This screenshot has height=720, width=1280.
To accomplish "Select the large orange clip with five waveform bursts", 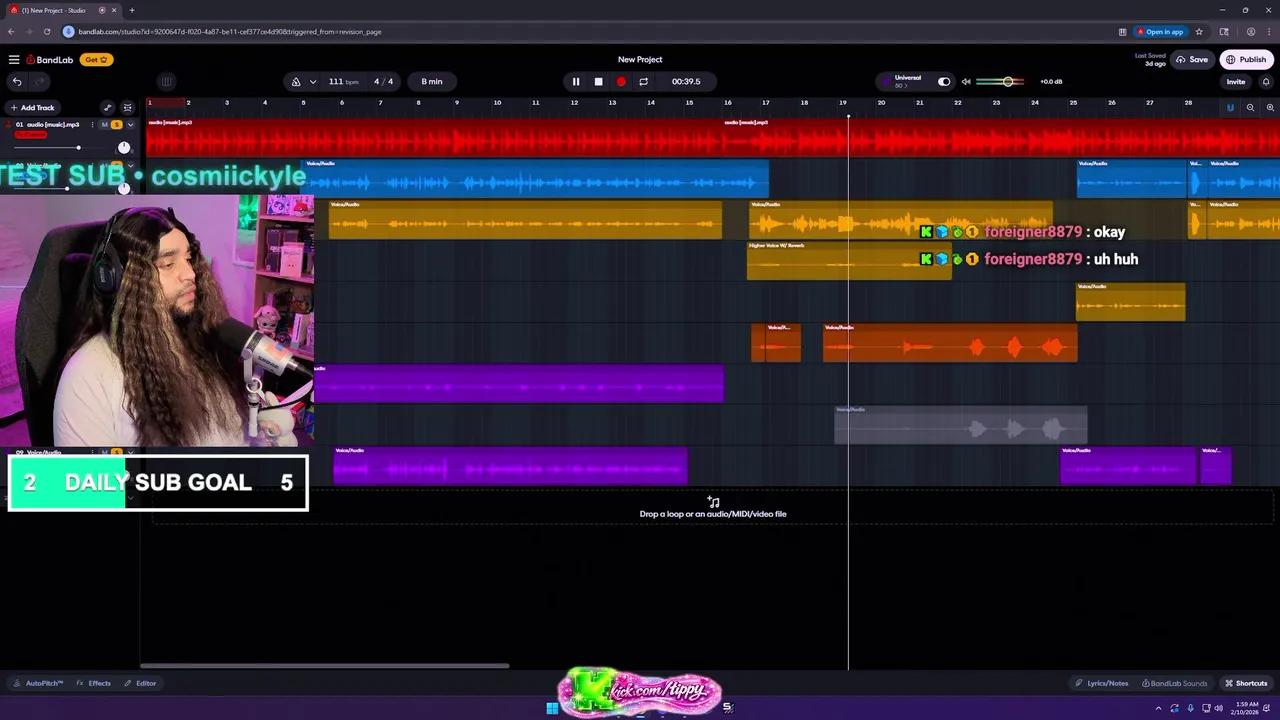I will tap(950, 343).
